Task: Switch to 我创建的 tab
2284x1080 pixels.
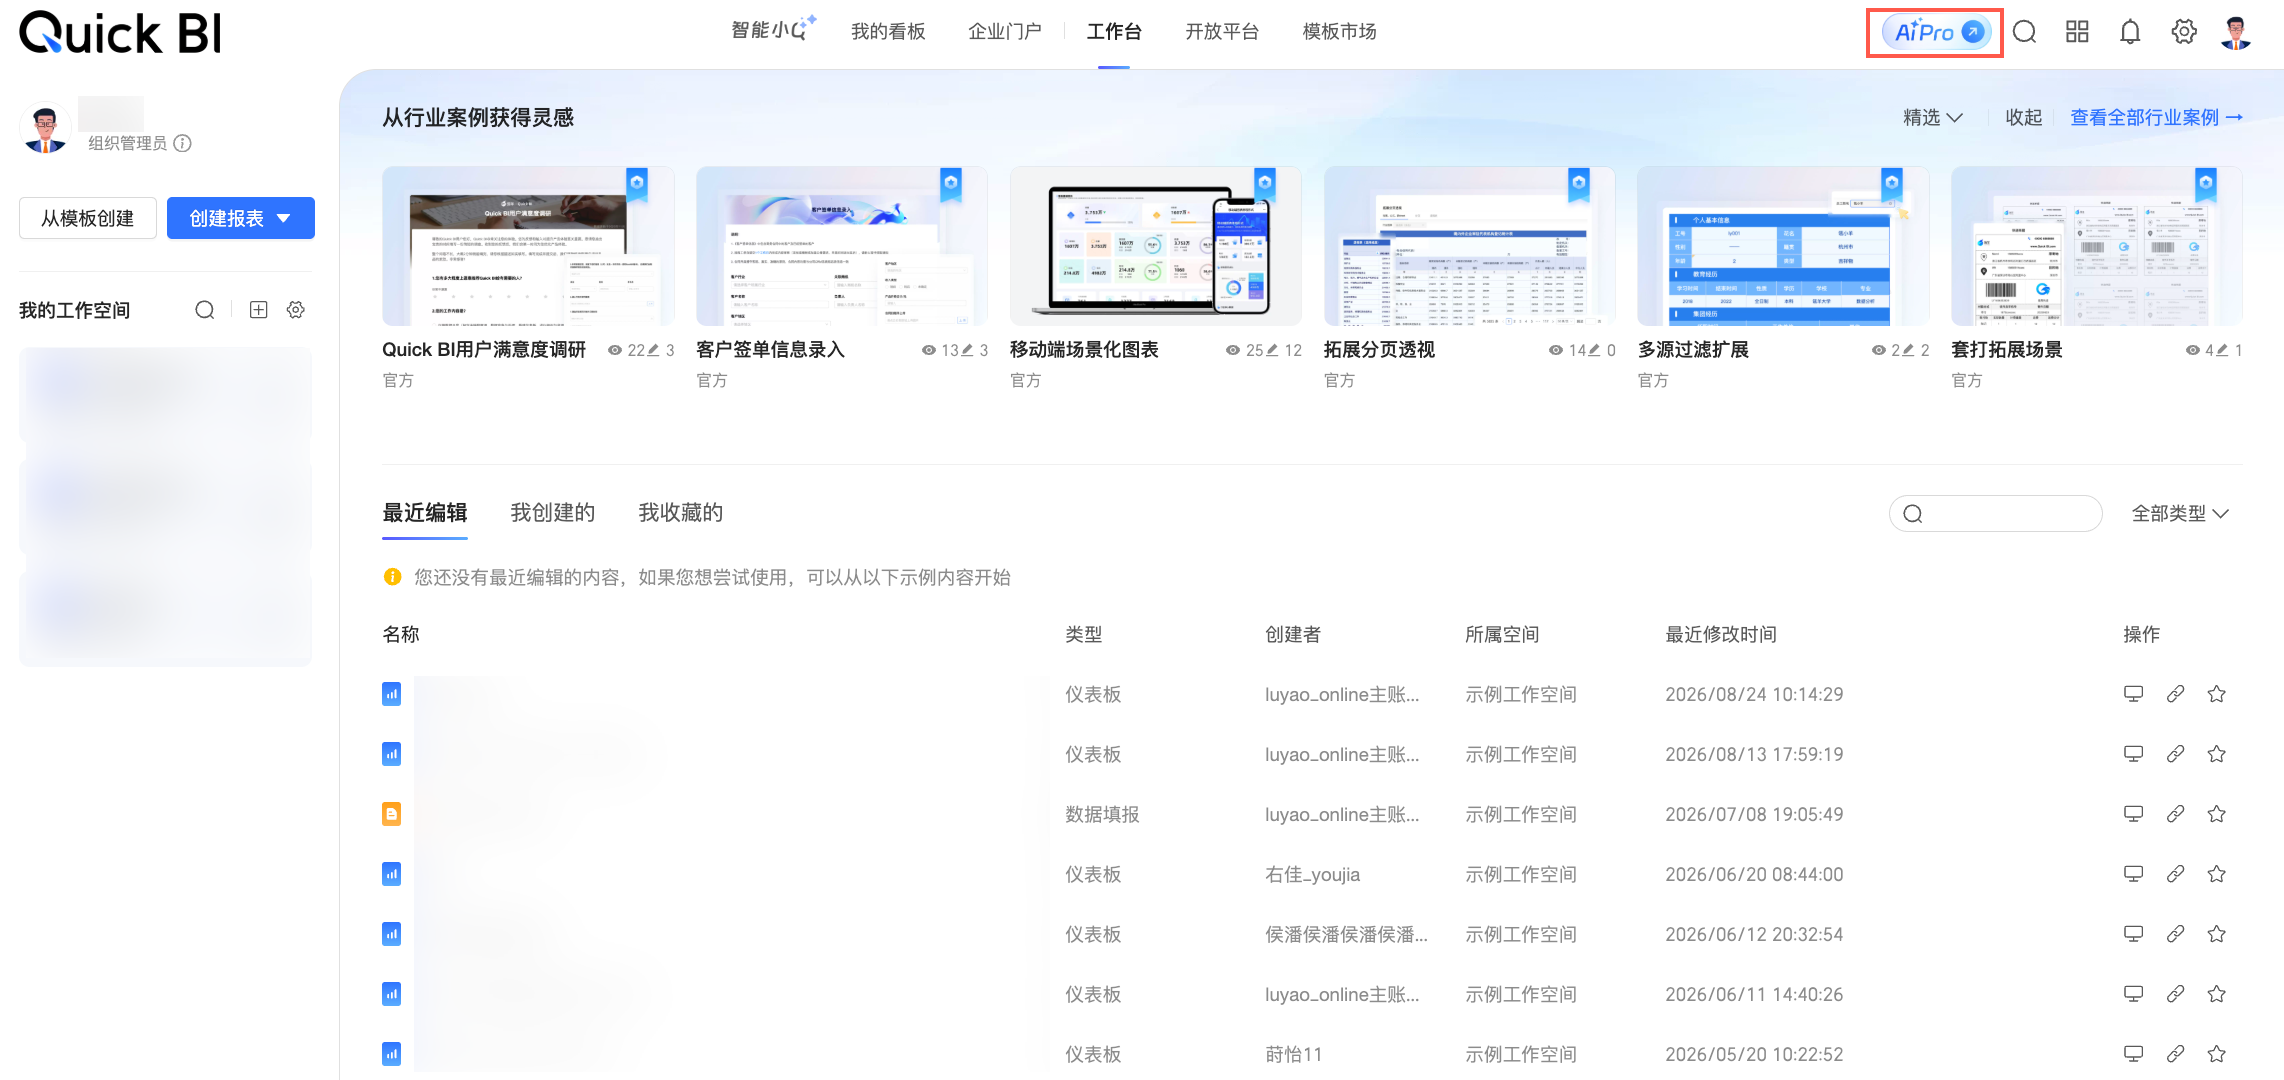Action: click(x=553, y=513)
